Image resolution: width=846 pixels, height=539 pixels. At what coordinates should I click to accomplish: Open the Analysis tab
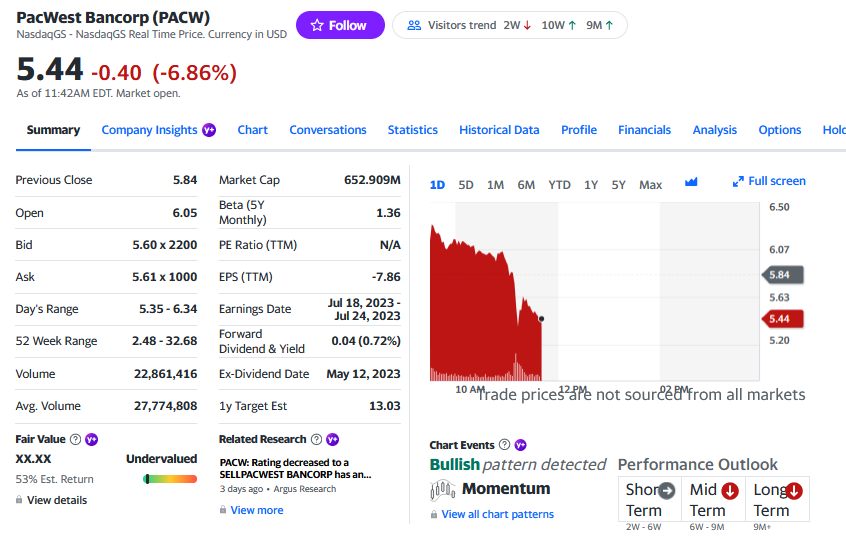714,130
